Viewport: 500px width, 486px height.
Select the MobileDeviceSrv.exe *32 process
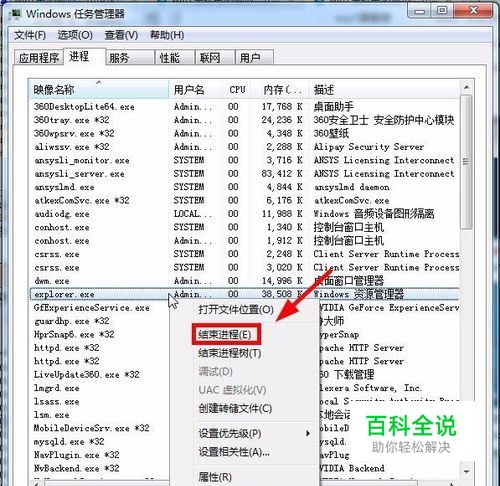(x=92, y=428)
